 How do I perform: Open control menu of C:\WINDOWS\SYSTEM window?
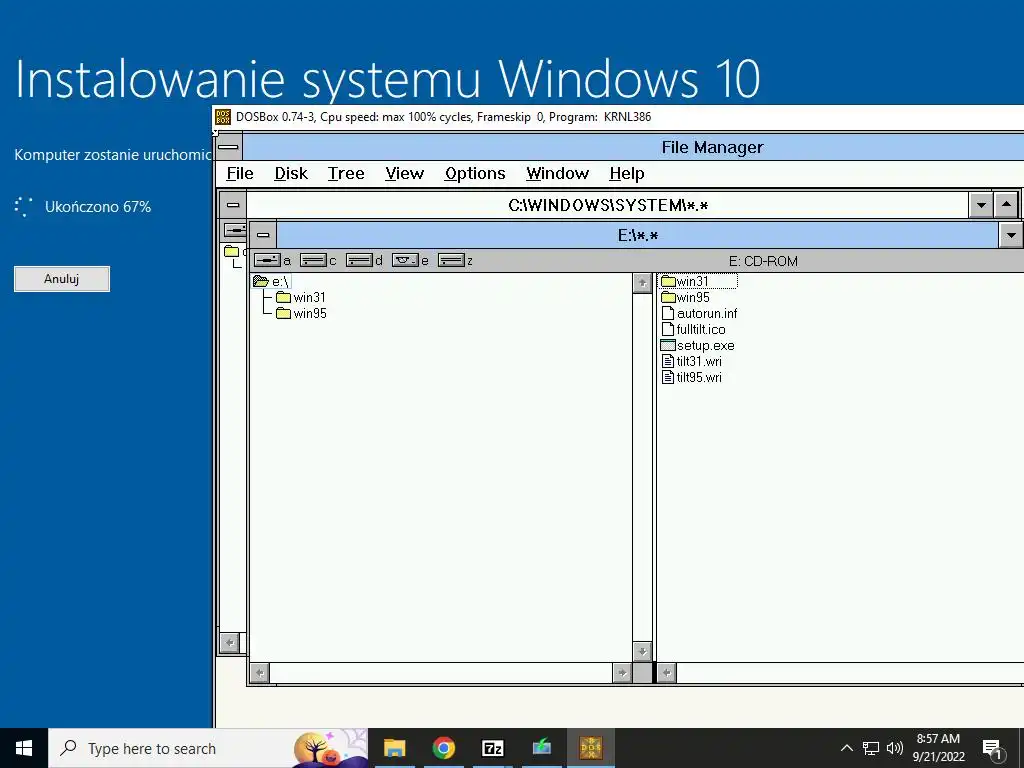point(232,205)
